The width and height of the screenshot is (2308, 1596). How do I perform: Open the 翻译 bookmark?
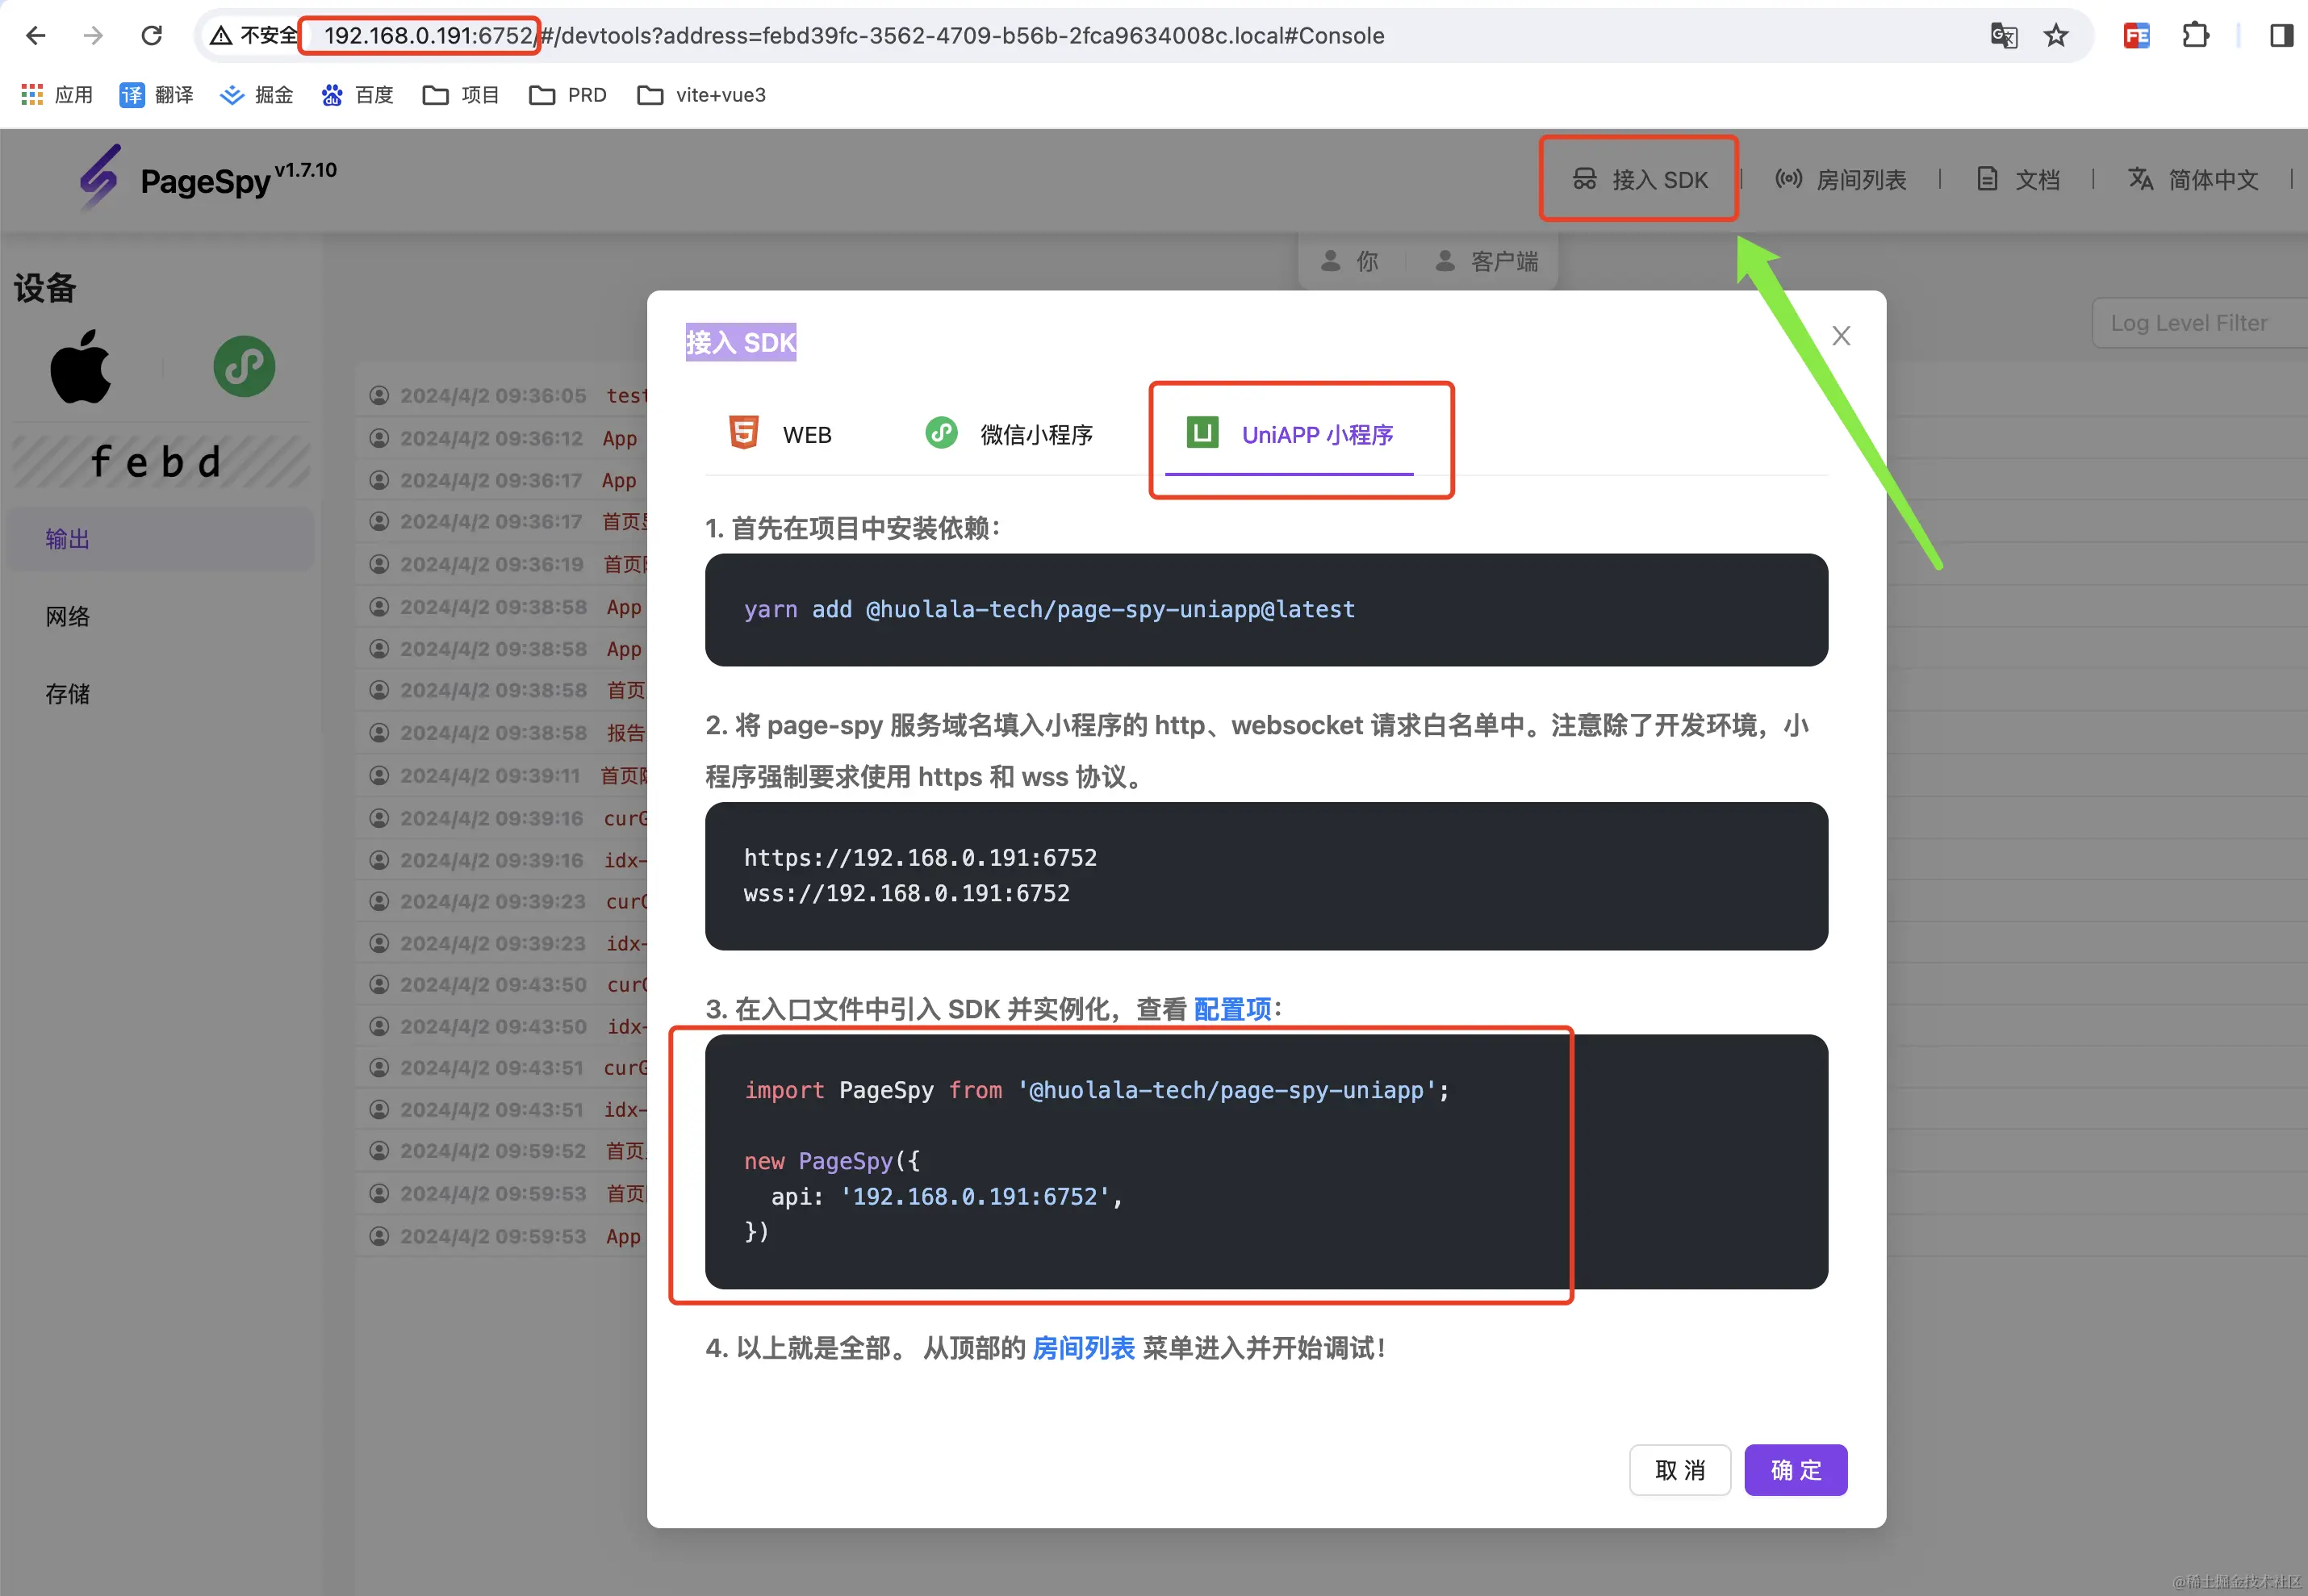point(157,95)
